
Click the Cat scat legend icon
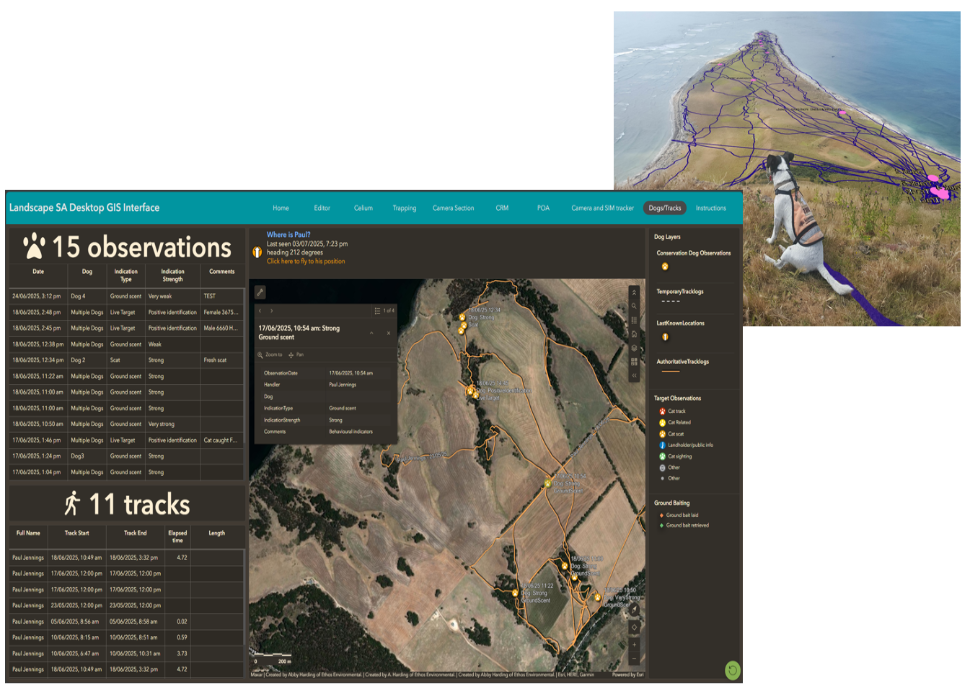662,434
